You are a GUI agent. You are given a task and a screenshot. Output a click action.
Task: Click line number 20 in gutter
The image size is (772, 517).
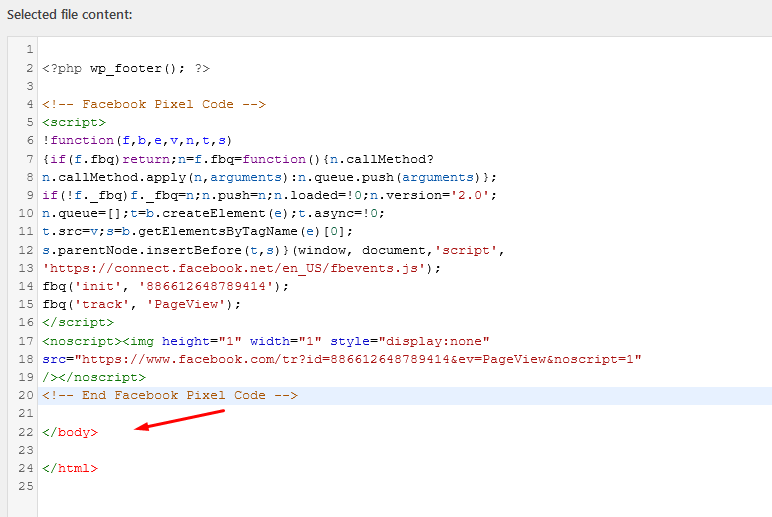[x=26, y=395]
